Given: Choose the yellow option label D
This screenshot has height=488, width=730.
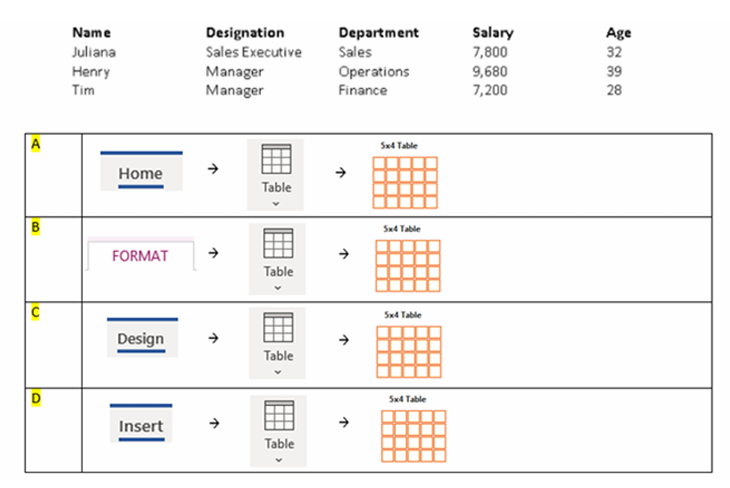Looking at the screenshot, I should (36, 399).
